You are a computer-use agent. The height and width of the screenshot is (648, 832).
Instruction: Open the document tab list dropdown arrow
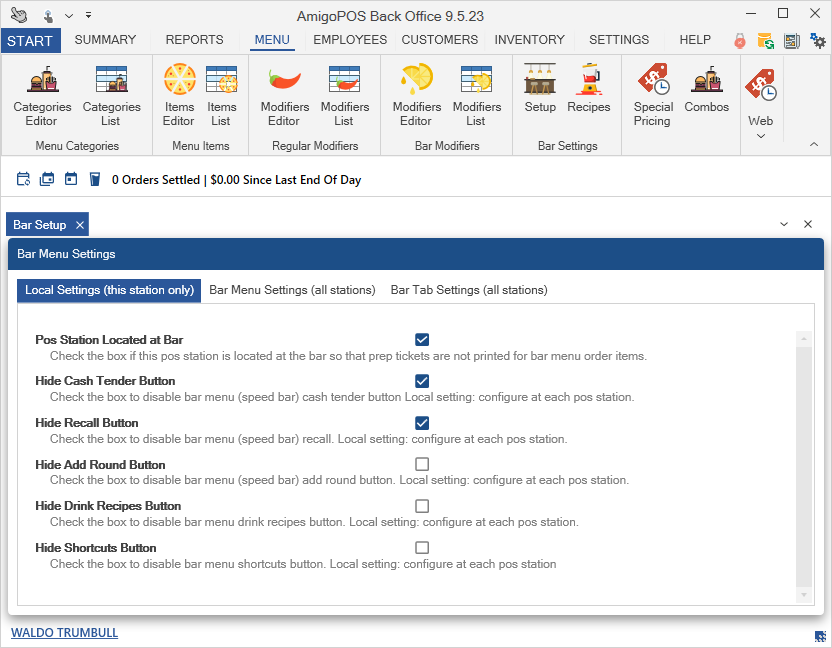[x=784, y=225]
